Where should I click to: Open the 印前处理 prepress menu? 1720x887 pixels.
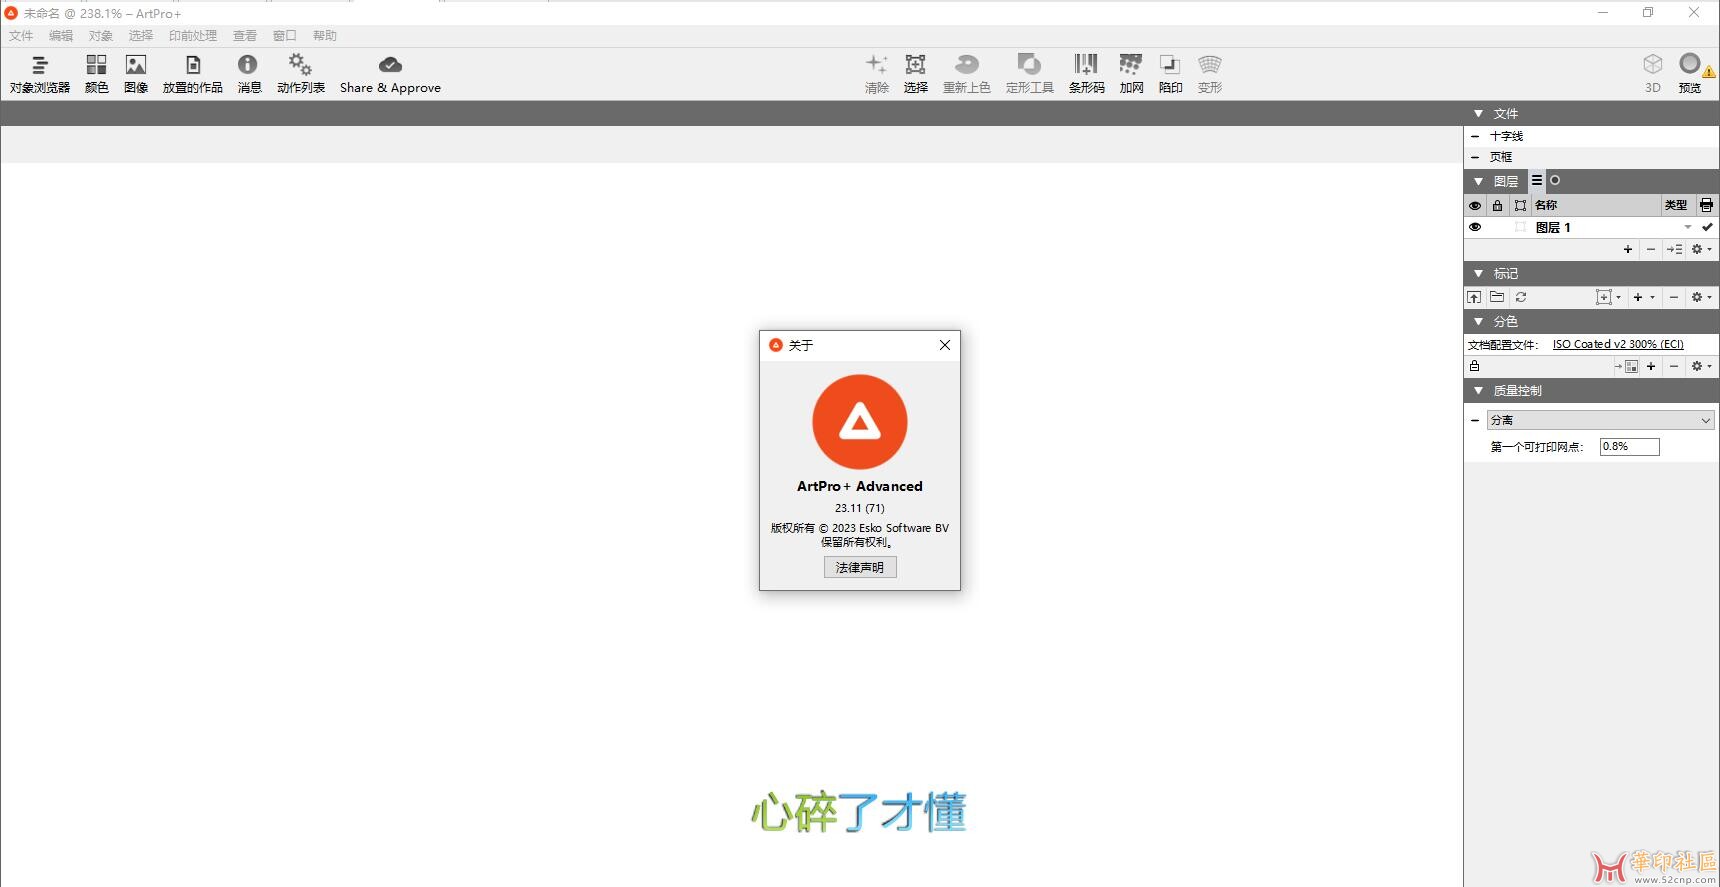(x=193, y=35)
